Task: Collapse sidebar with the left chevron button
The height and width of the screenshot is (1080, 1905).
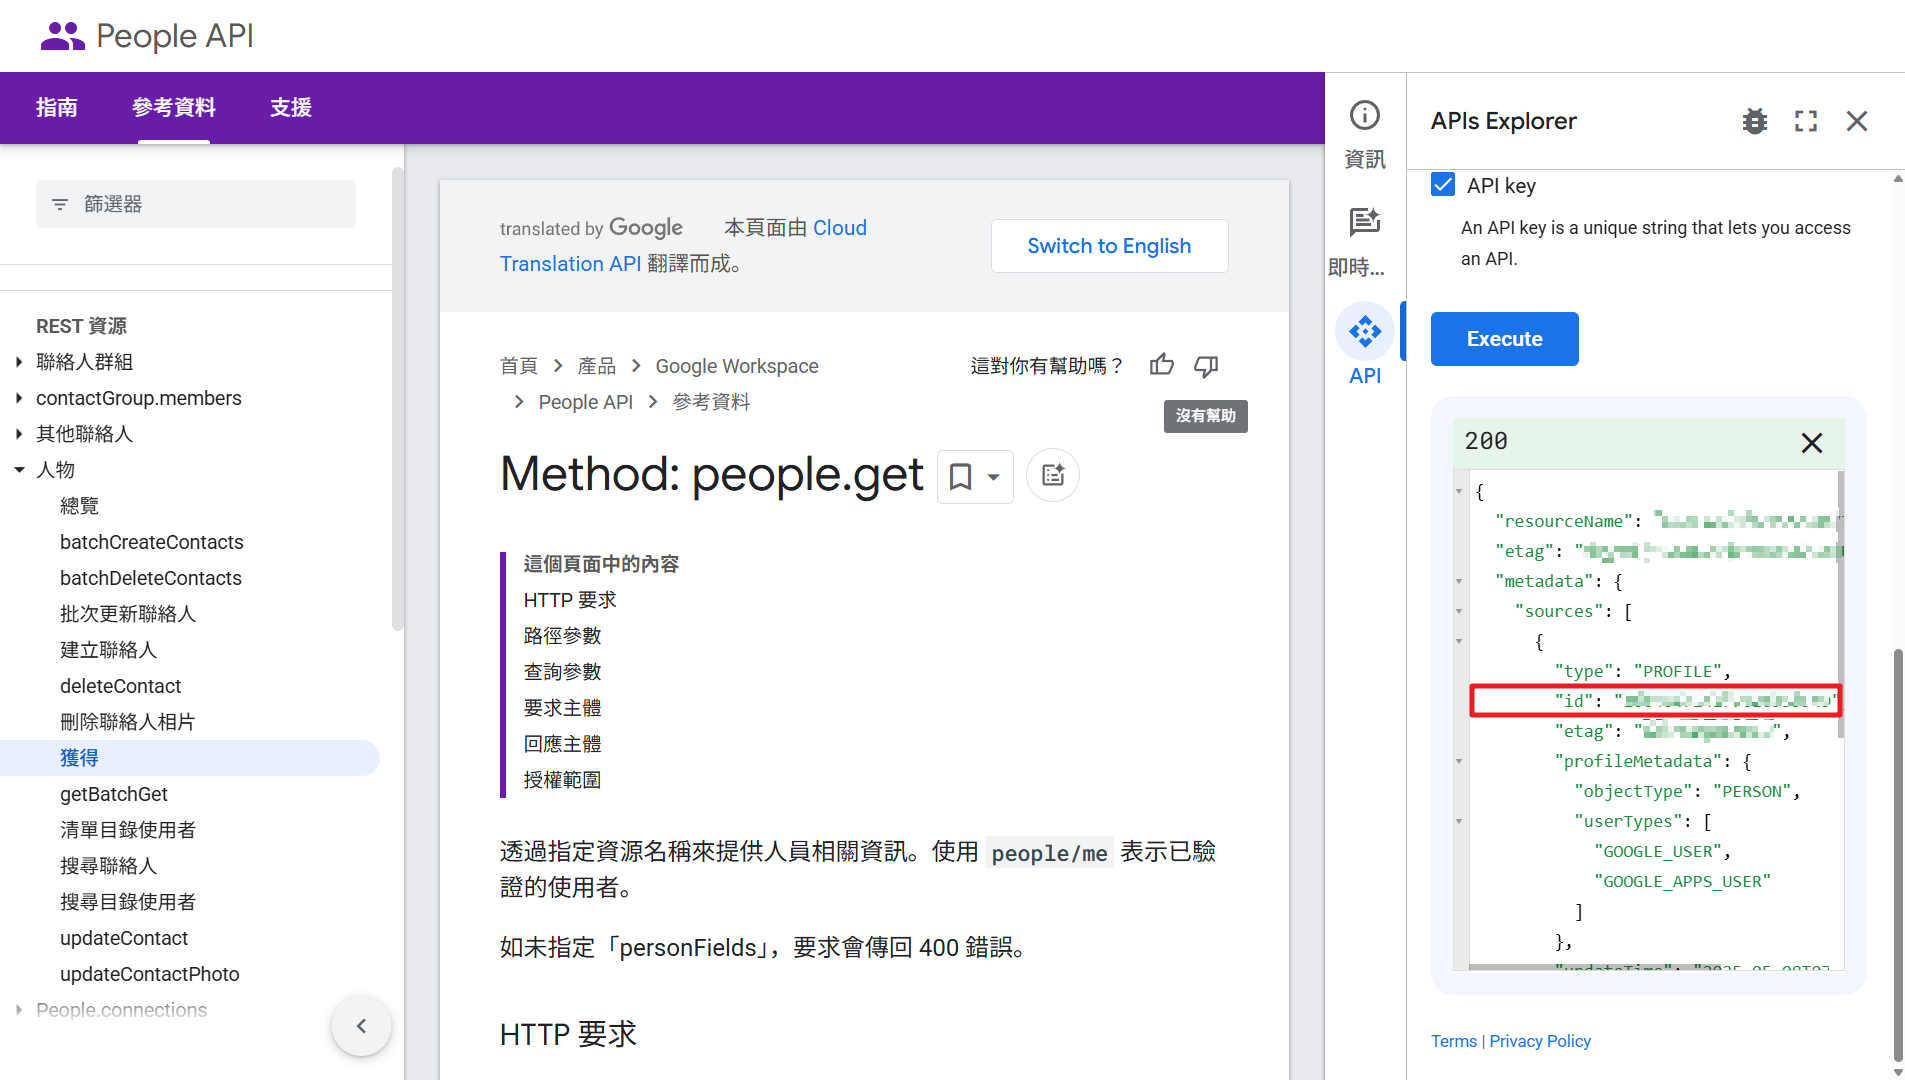Action: point(361,1025)
